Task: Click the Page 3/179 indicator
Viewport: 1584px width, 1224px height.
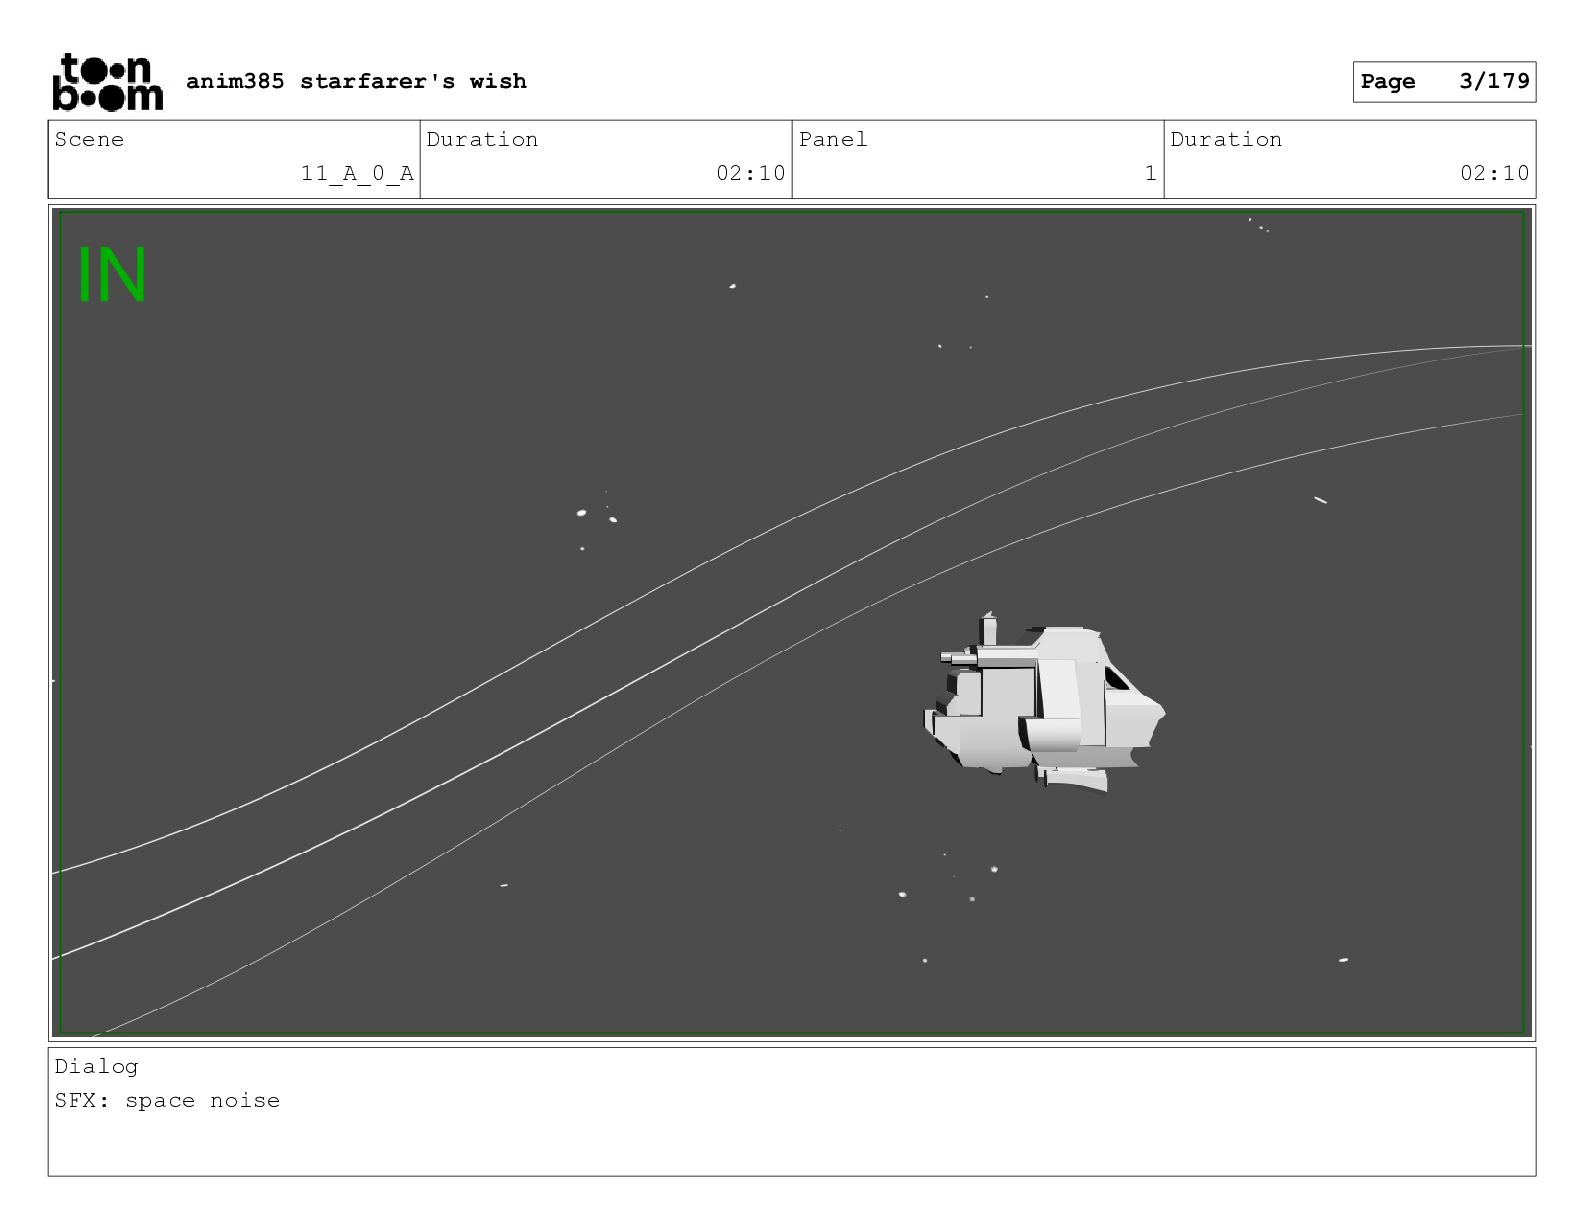Action: (x=1444, y=82)
